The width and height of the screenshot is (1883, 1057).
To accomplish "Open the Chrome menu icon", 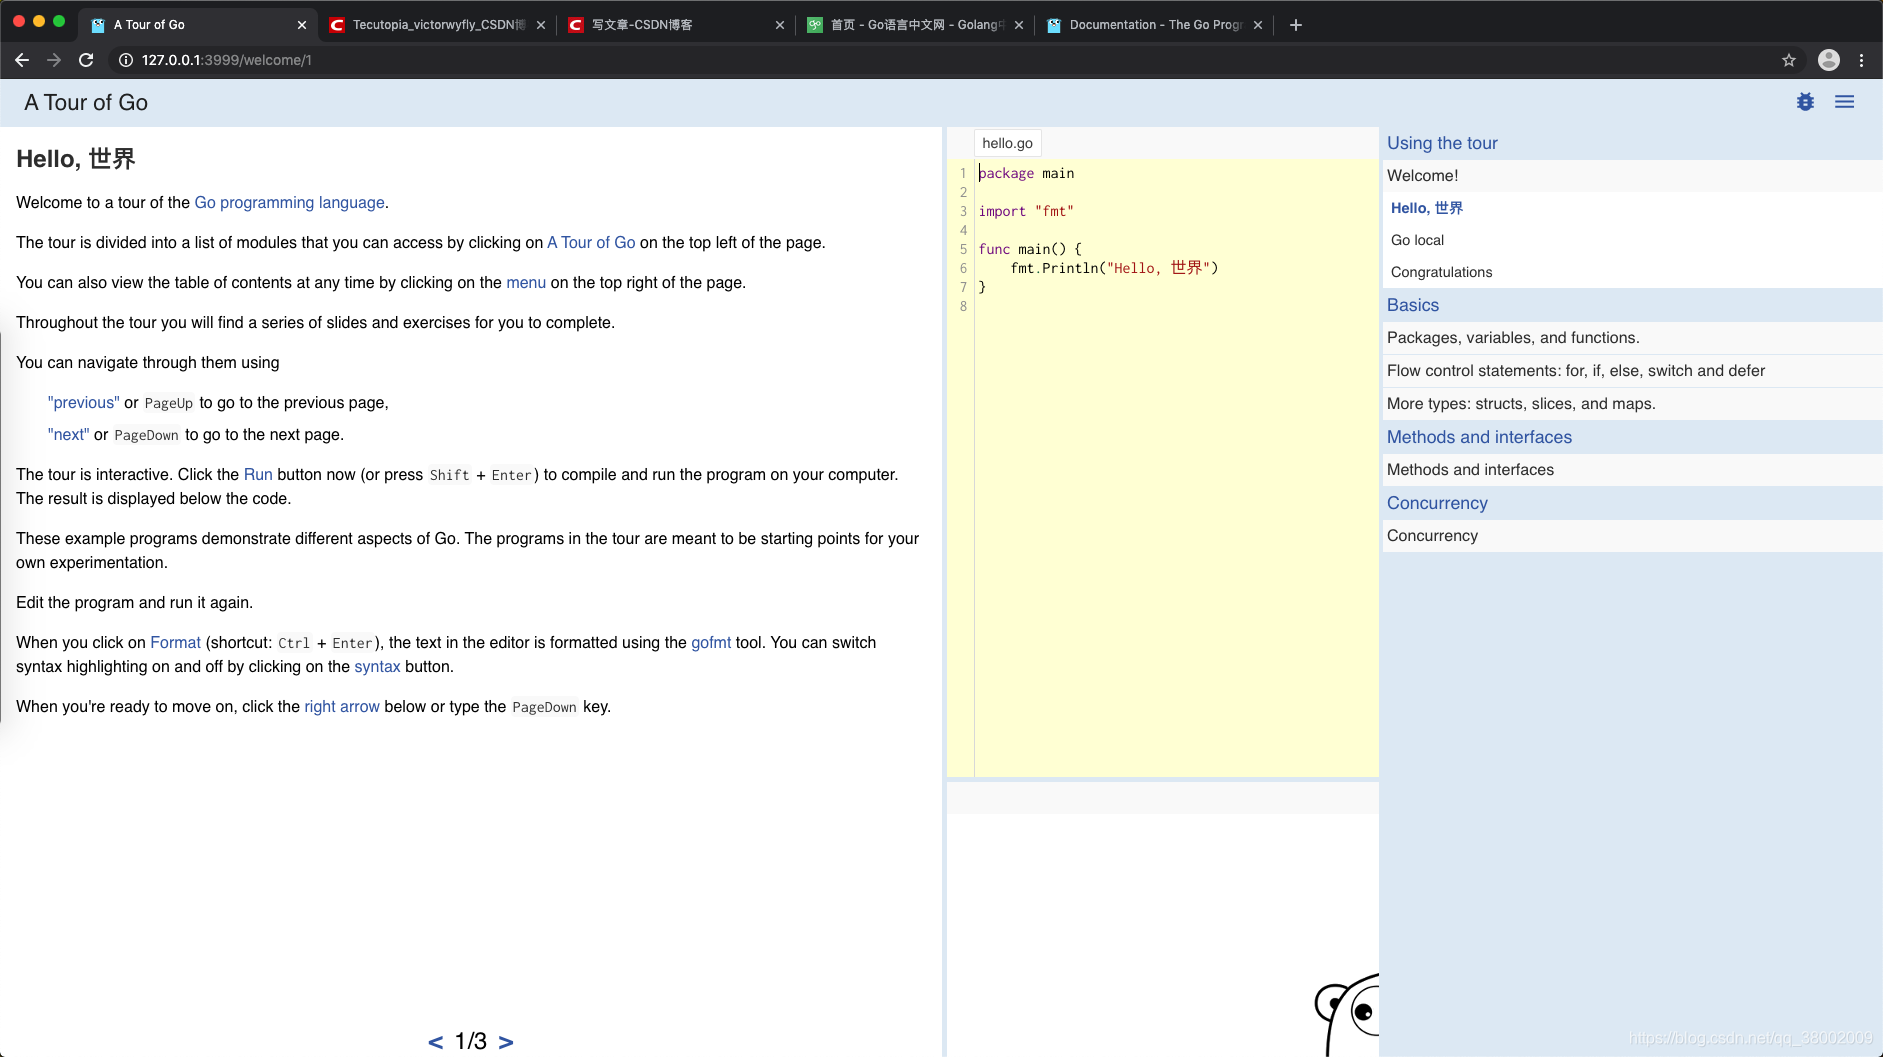I will (x=1862, y=60).
